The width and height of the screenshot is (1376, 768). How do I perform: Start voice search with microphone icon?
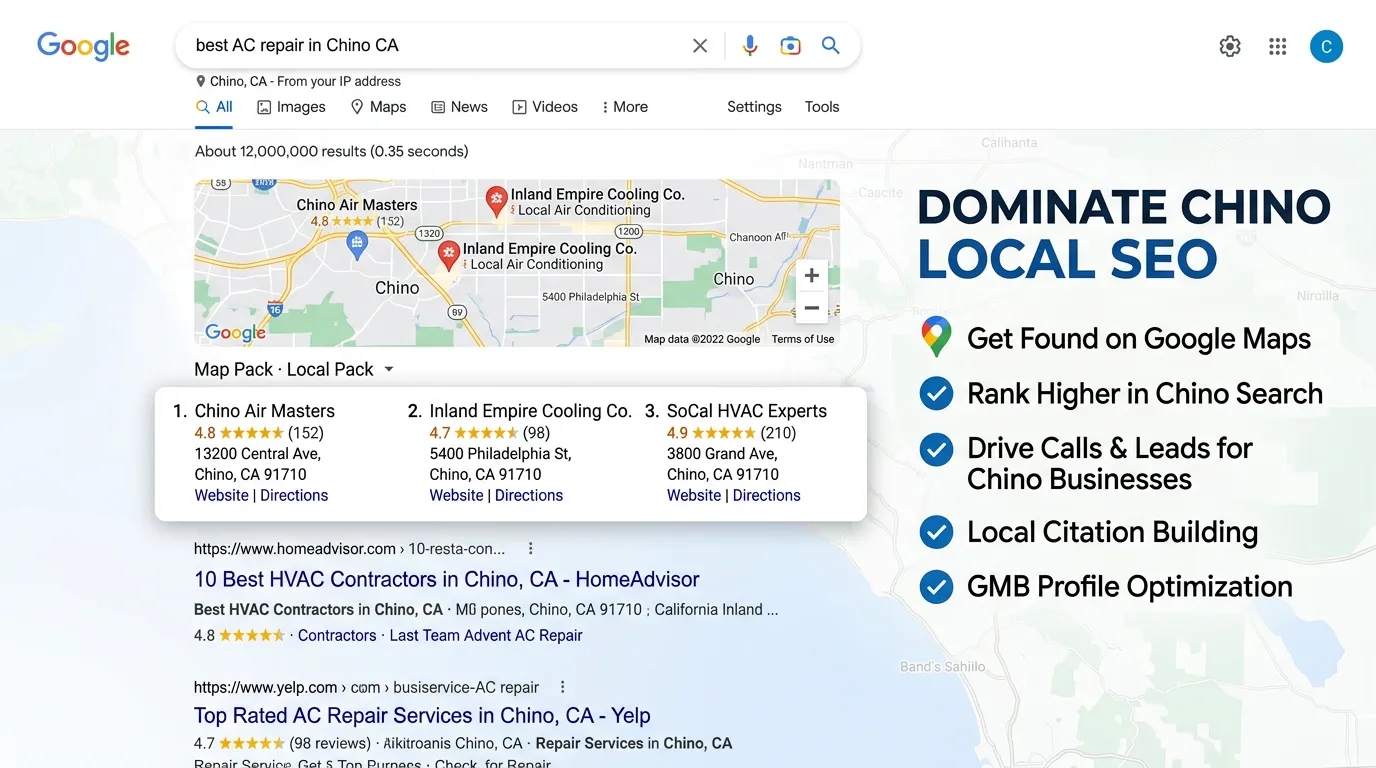[x=750, y=45]
